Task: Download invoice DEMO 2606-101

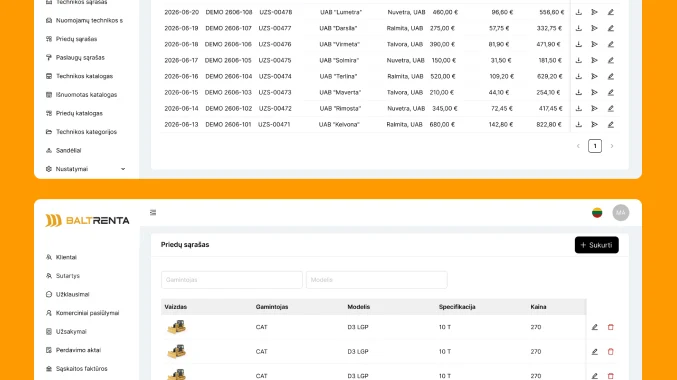Action: pyautogui.click(x=579, y=124)
